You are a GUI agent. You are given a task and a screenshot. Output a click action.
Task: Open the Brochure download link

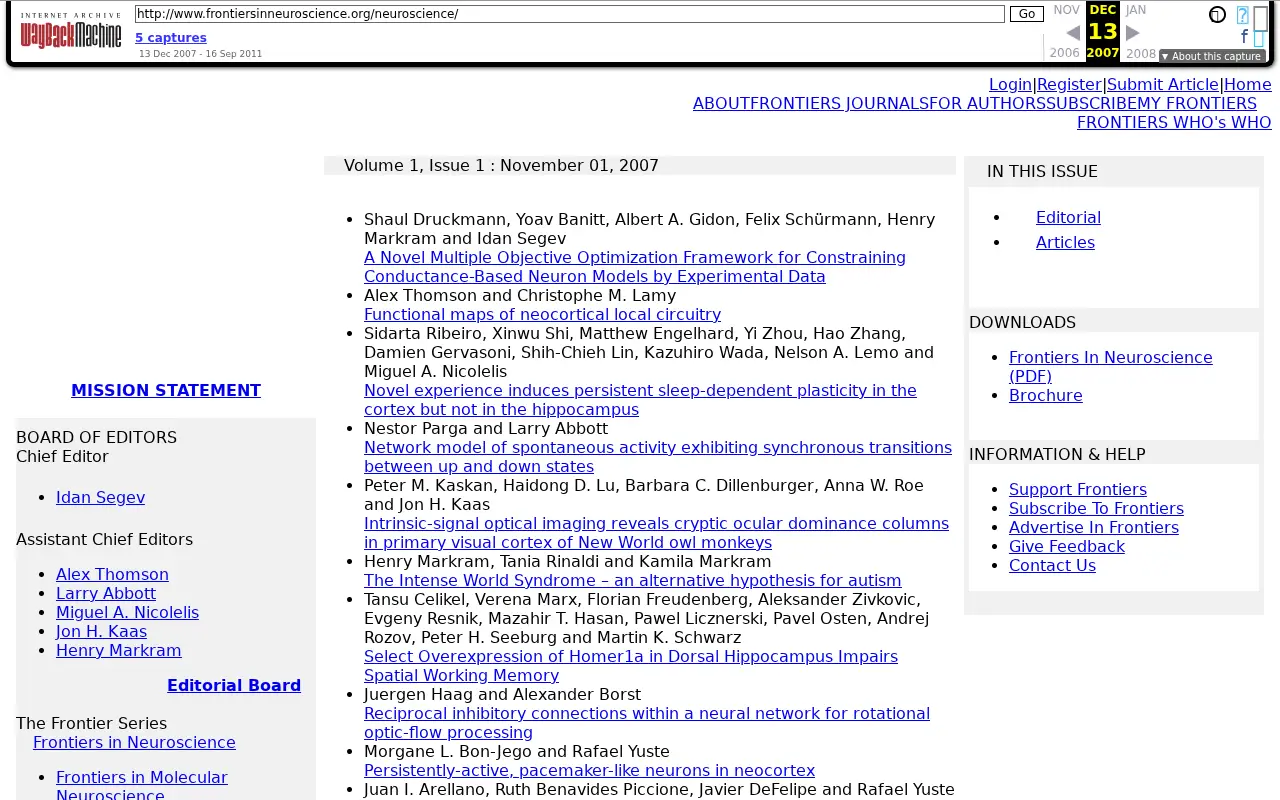pyautogui.click(x=1045, y=396)
